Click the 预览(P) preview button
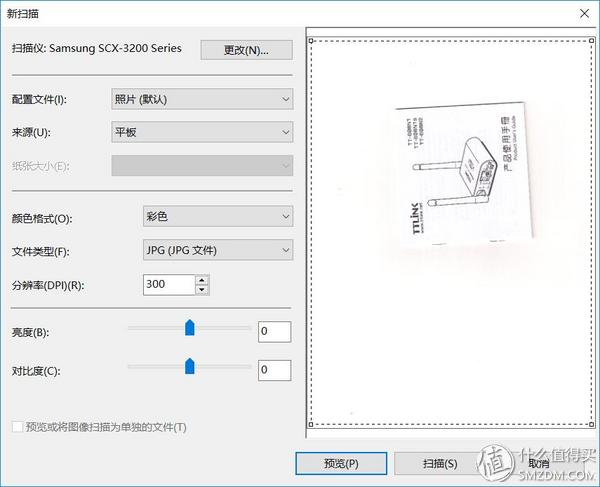 pyautogui.click(x=341, y=464)
